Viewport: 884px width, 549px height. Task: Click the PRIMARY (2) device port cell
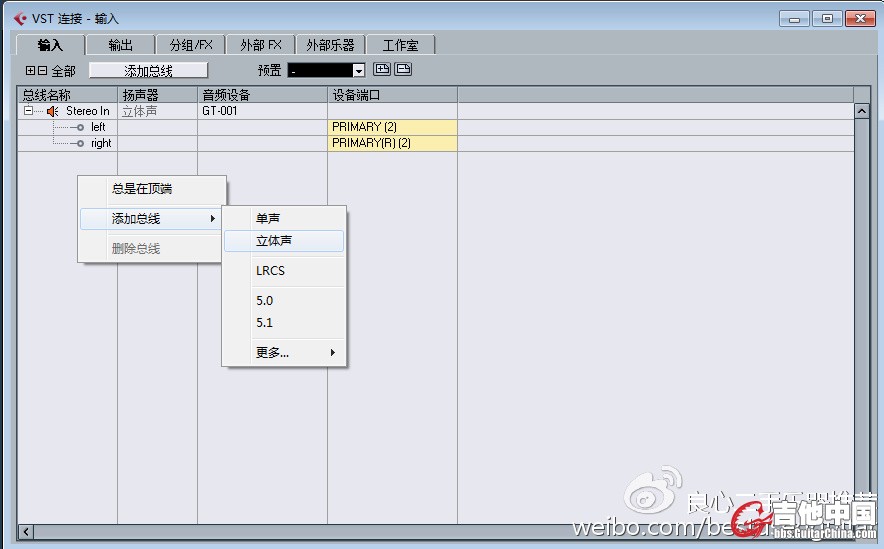coord(392,127)
